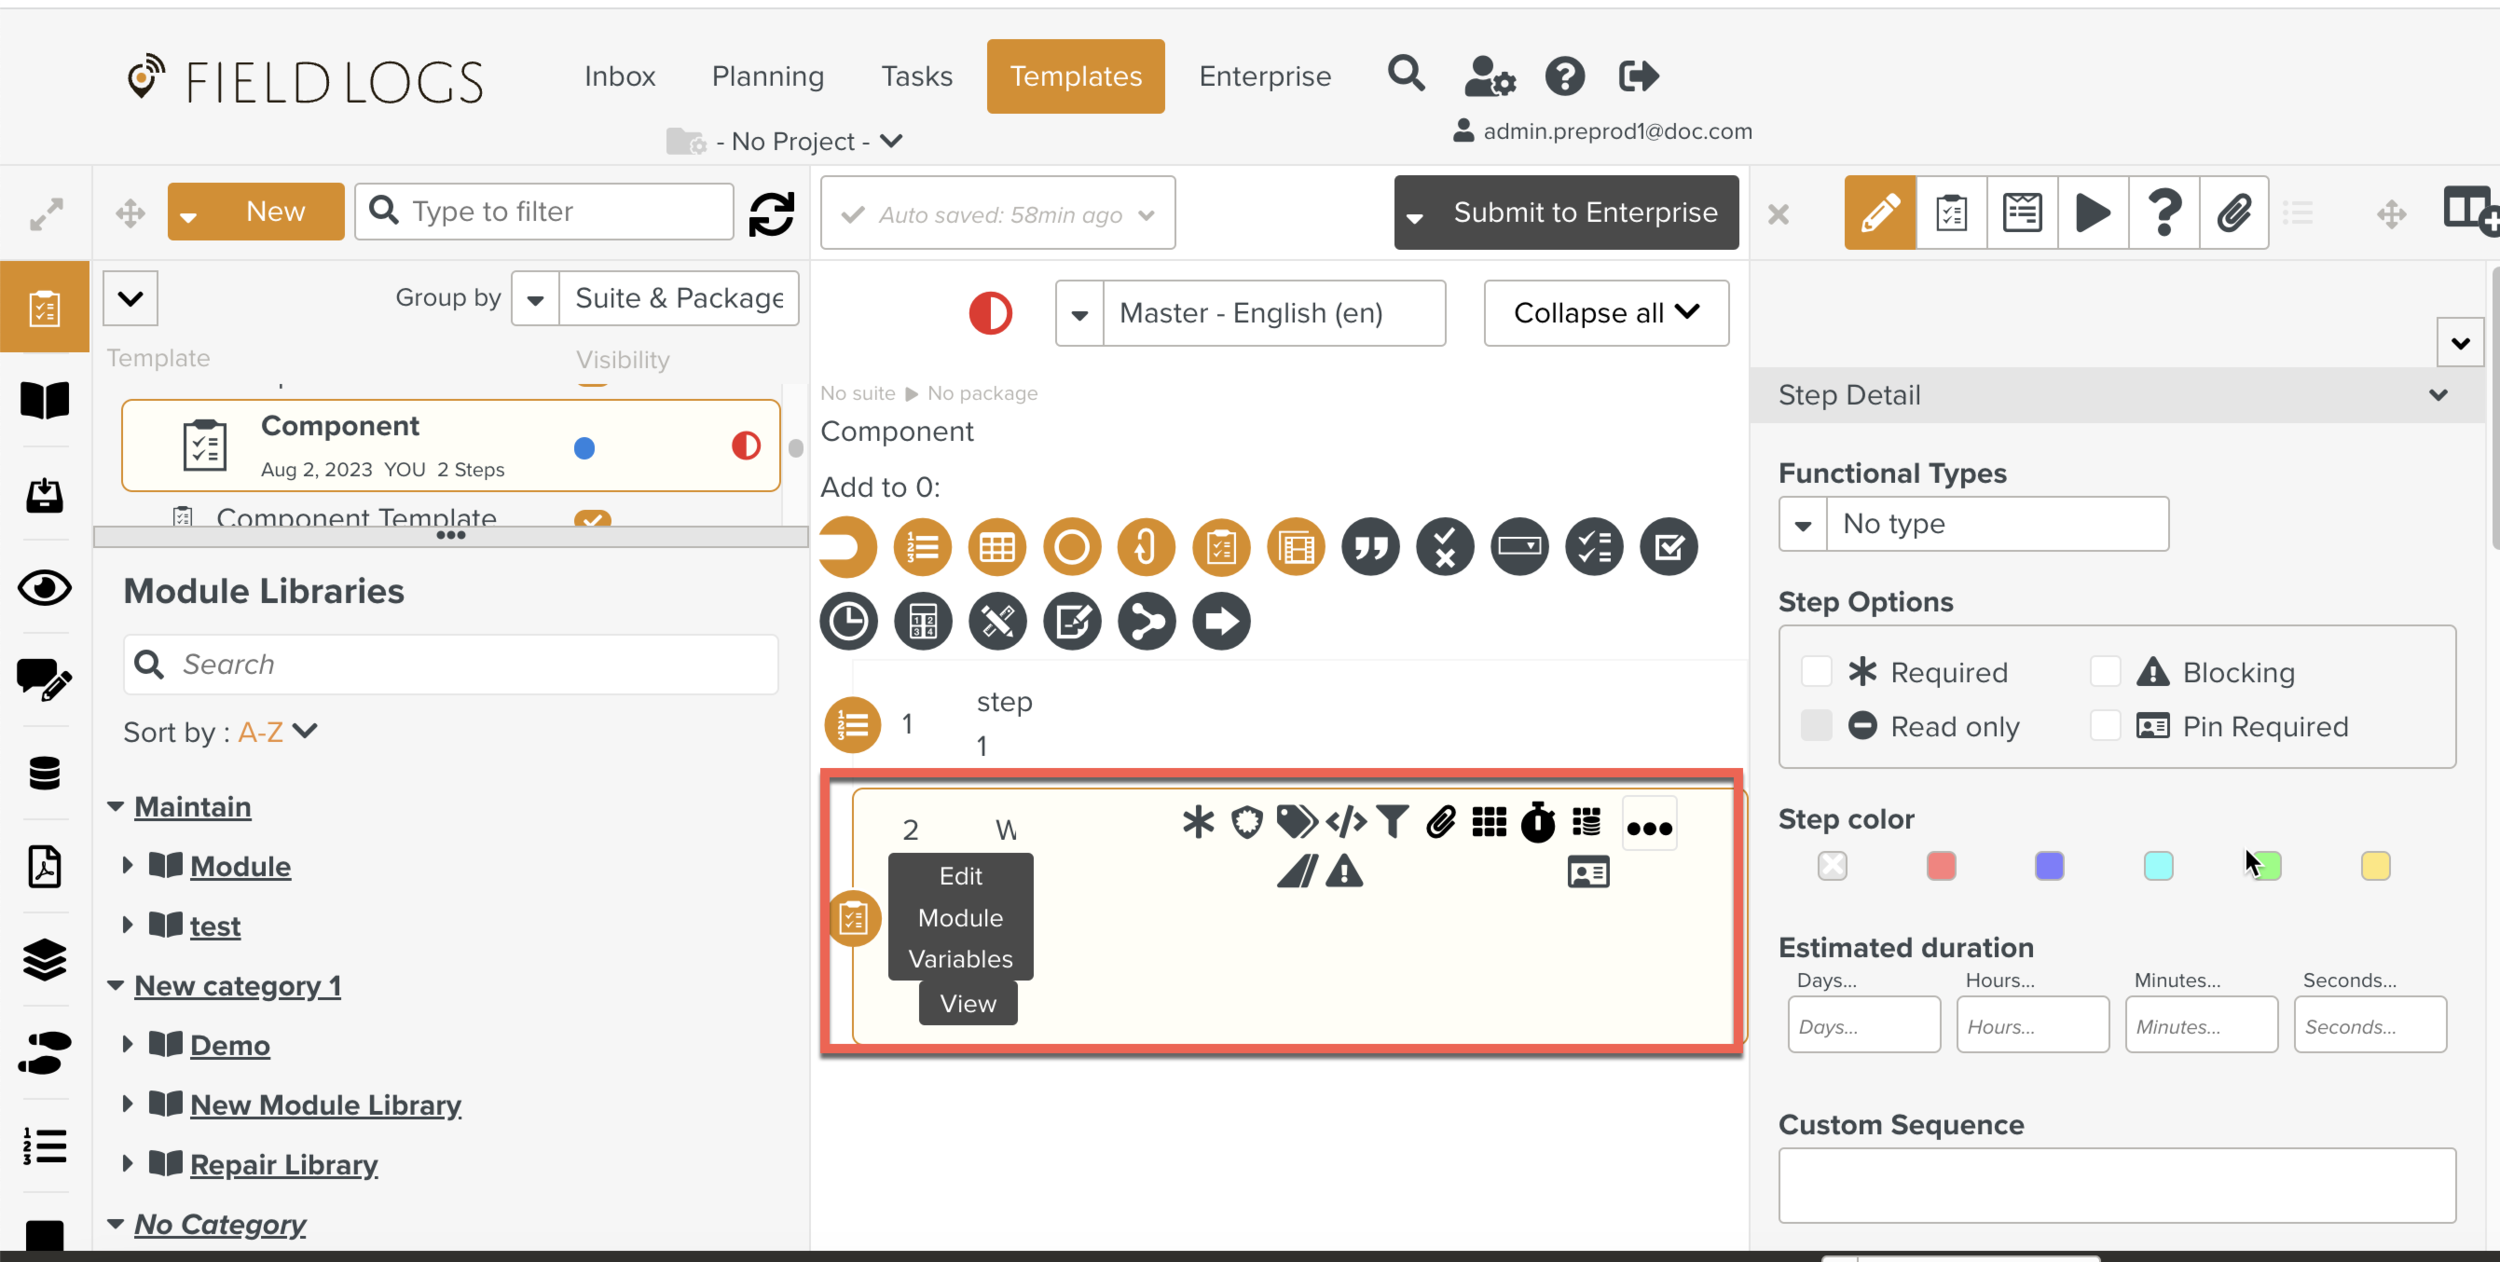Click the timer step type icon
The image size is (2500, 1262).
pyautogui.click(x=848, y=621)
